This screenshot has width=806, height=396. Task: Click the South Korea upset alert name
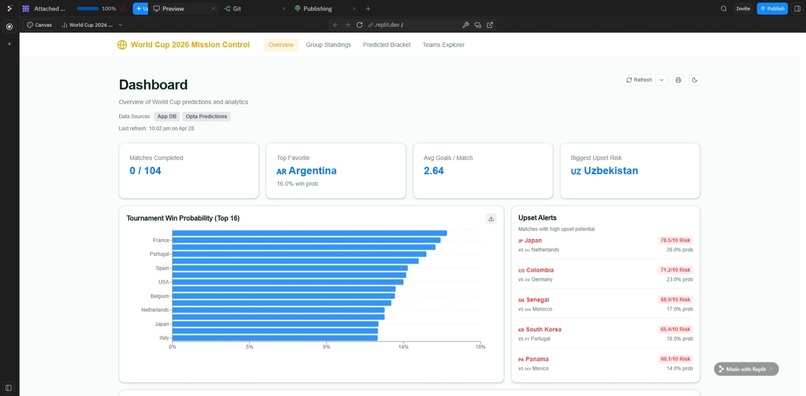point(543,330)
